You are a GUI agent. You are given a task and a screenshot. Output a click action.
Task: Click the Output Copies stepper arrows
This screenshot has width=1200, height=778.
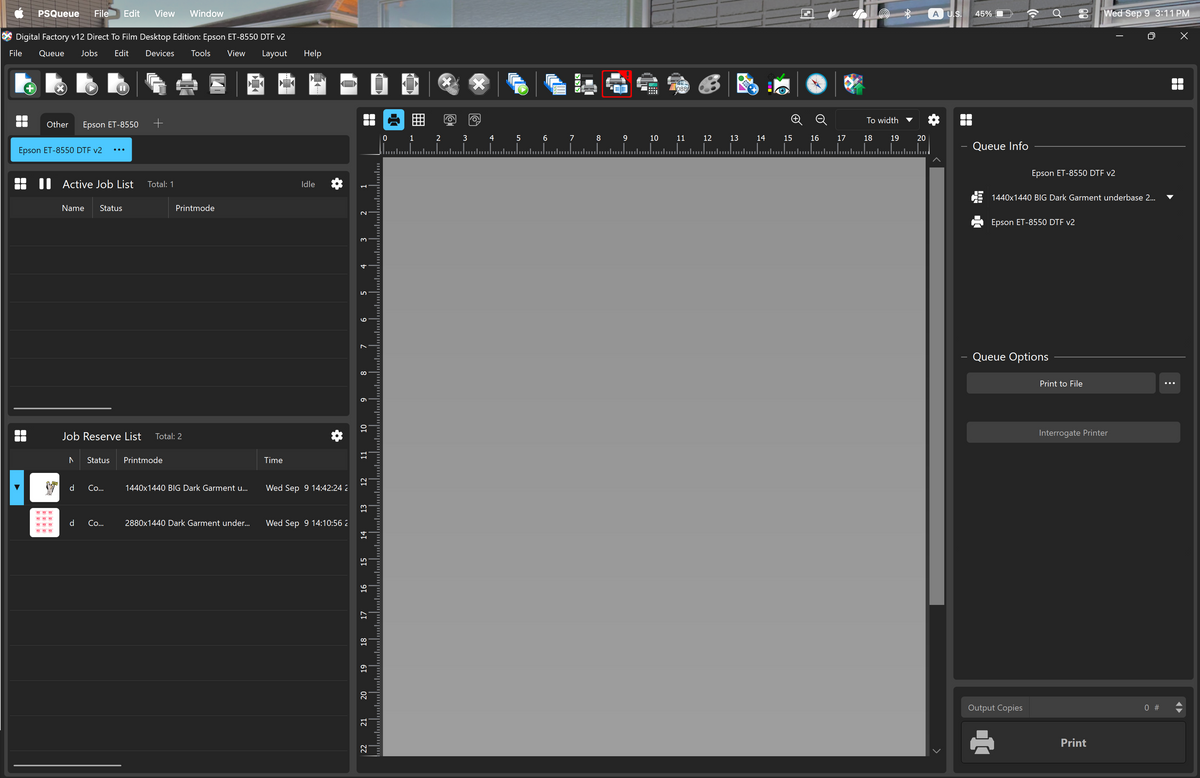[1179, 707]
